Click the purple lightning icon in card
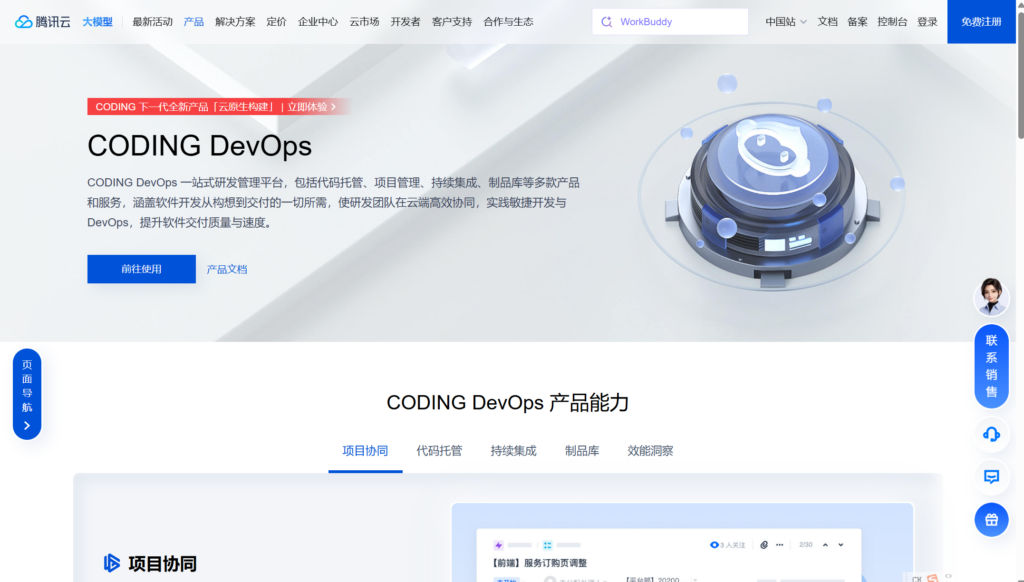The height and width of the screenshot is (582, 1024). coord(498,545)
